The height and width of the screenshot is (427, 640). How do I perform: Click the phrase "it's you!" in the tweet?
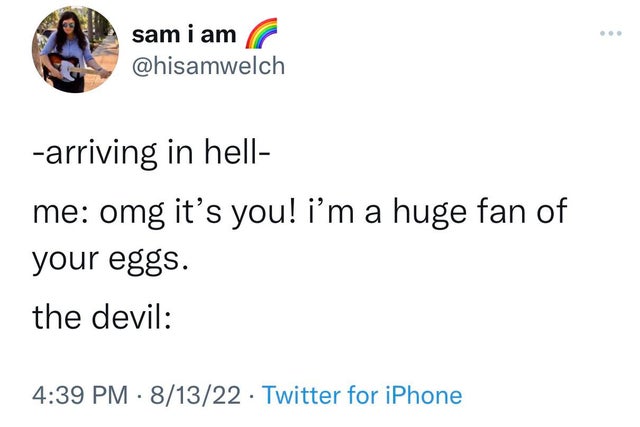tap(263, 216)
